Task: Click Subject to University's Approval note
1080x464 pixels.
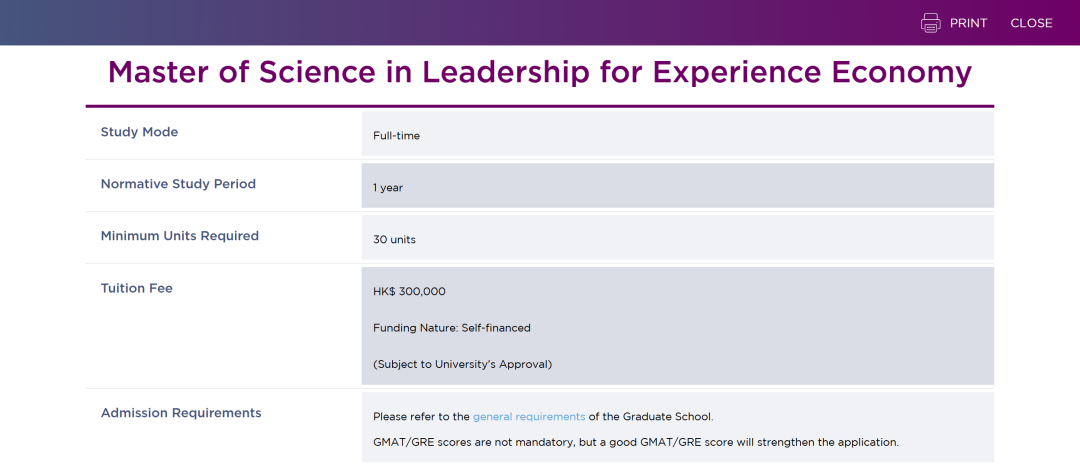Action: pos(463,365)
